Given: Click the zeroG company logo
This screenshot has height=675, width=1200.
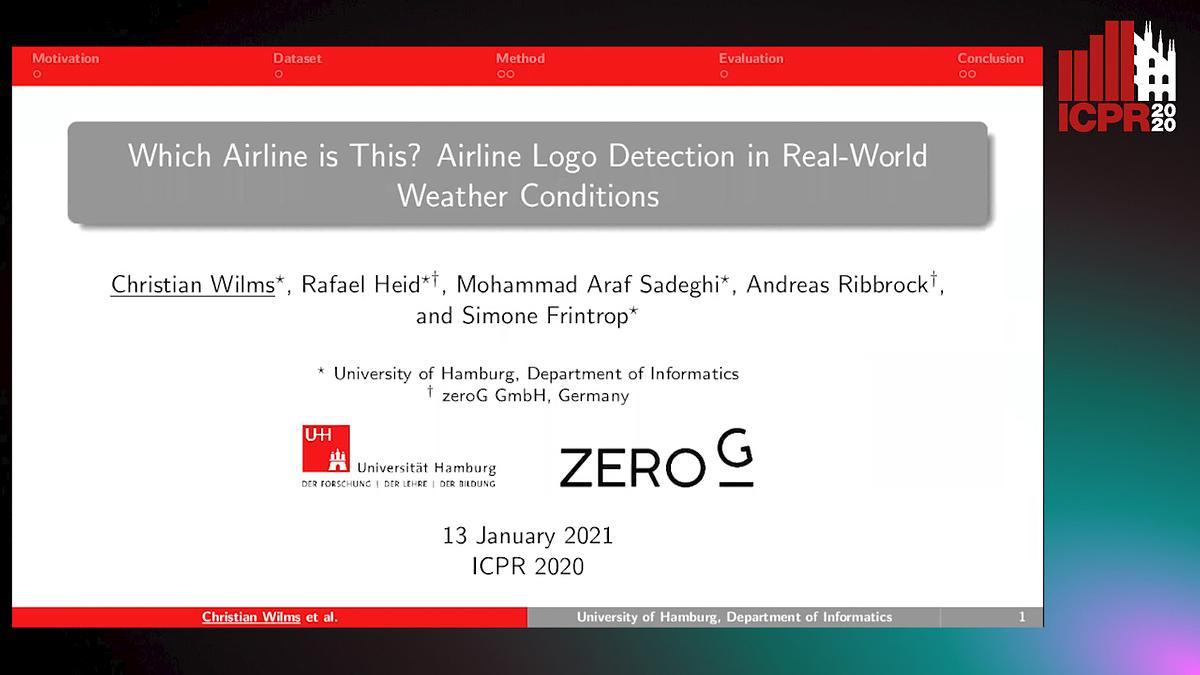Looking at the screenshot, I should [656, 458].
